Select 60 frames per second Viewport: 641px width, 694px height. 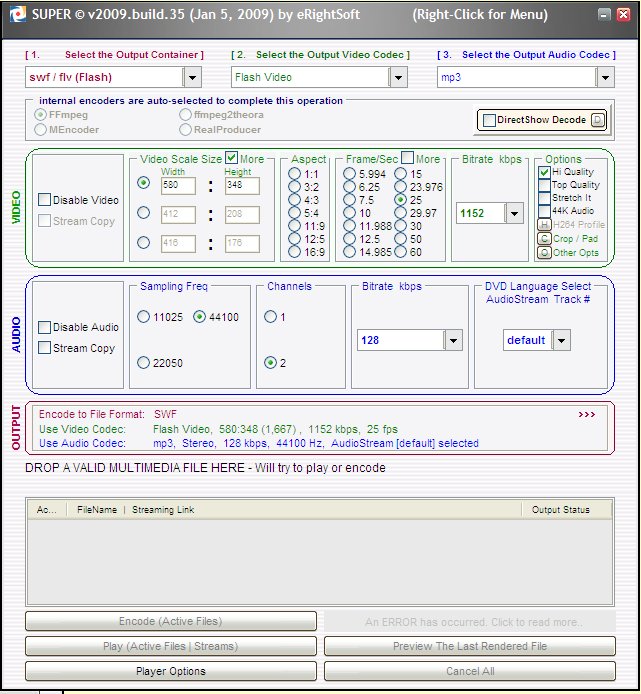(400, 252)
